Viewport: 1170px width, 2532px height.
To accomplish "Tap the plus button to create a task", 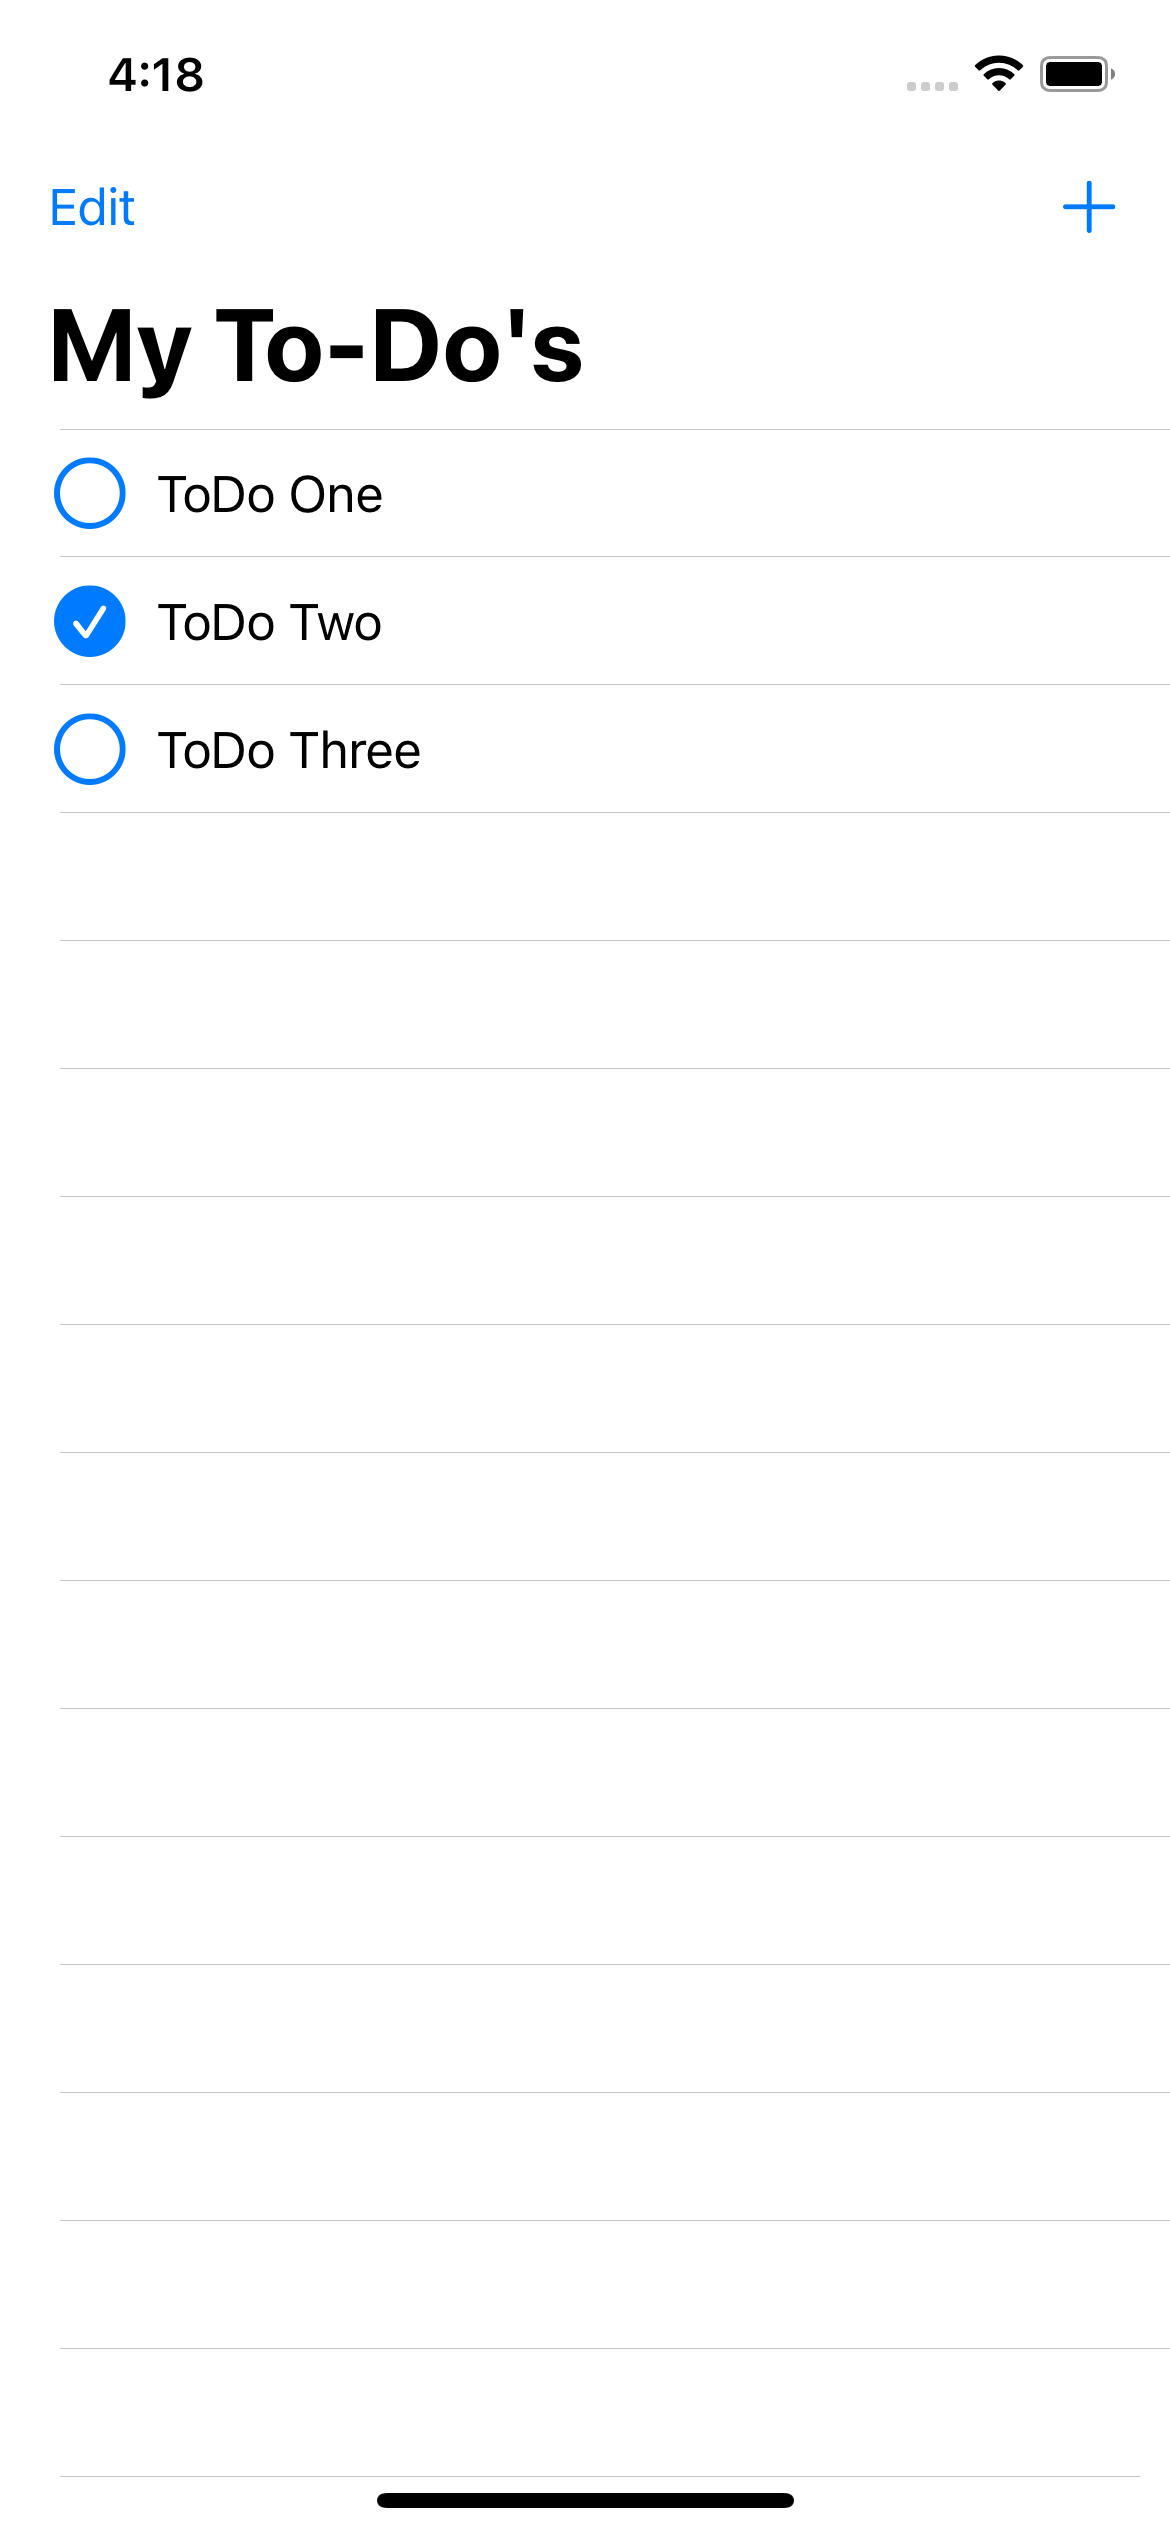I will point(1090,207).
